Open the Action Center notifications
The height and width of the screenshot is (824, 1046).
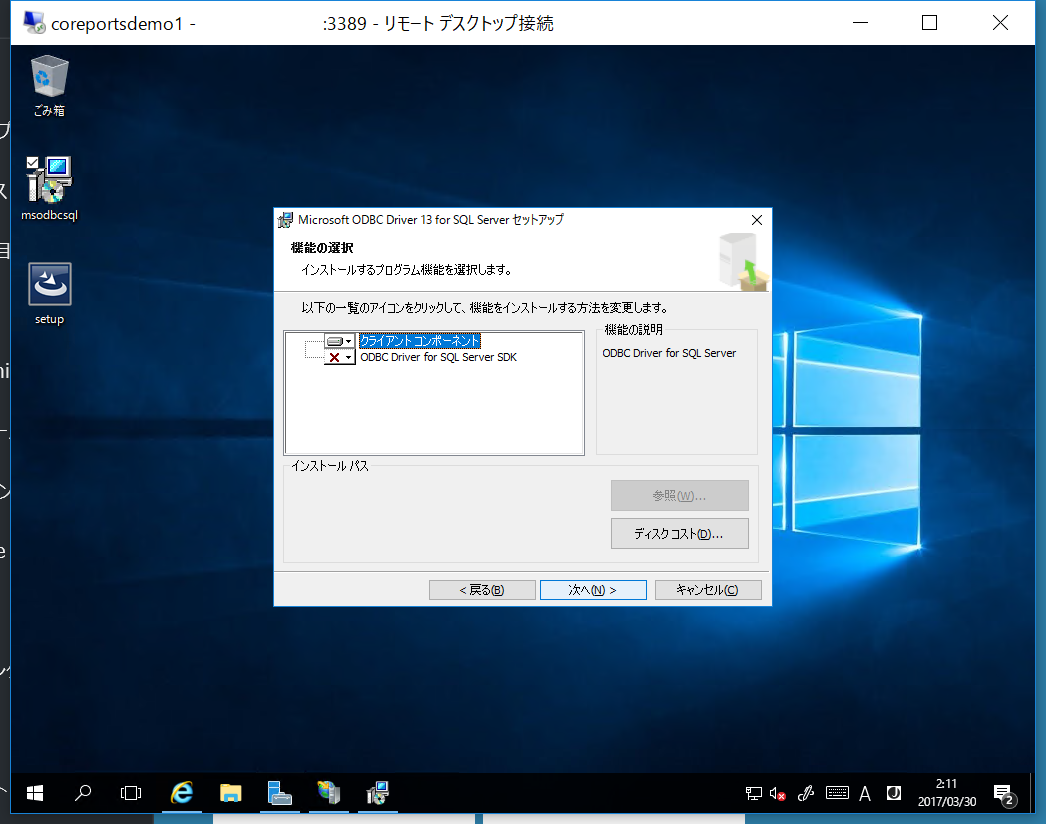coord(1005,794)
